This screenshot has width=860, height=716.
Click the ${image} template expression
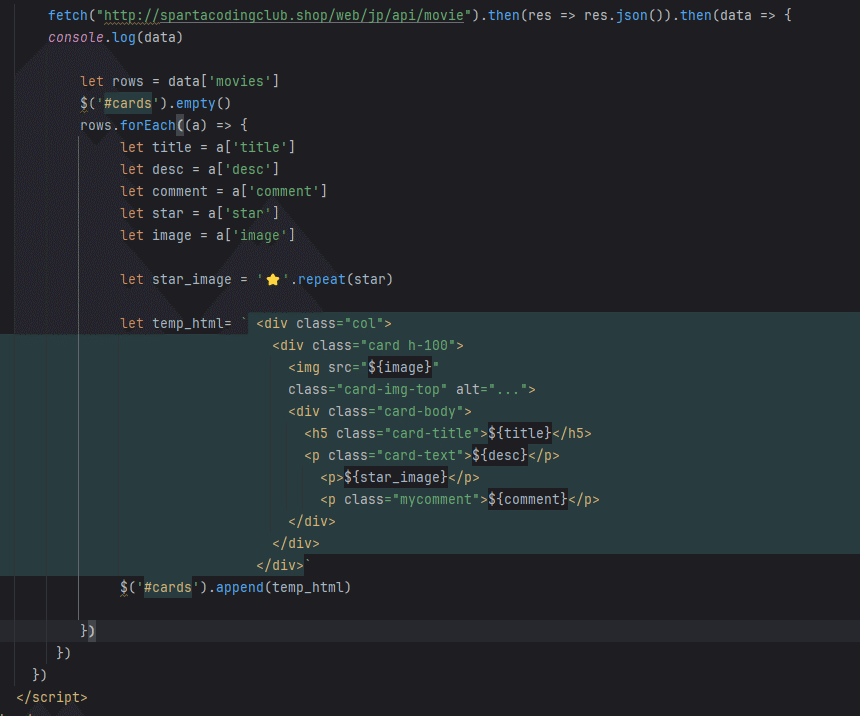[400, 367]
